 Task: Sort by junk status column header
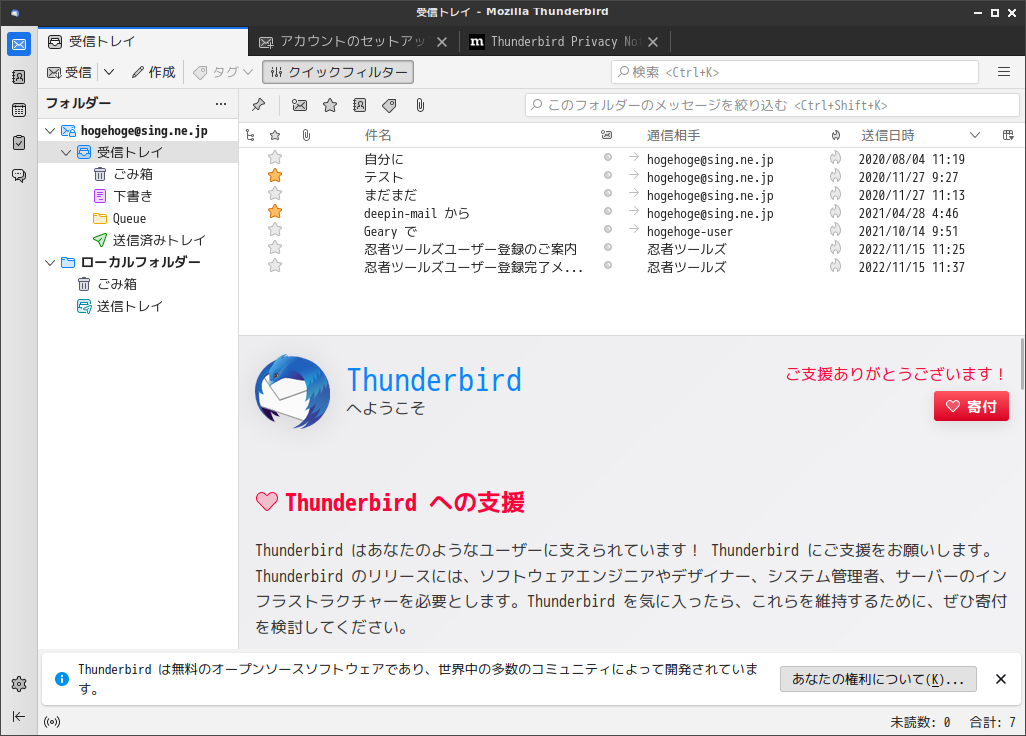pos(836,135)
